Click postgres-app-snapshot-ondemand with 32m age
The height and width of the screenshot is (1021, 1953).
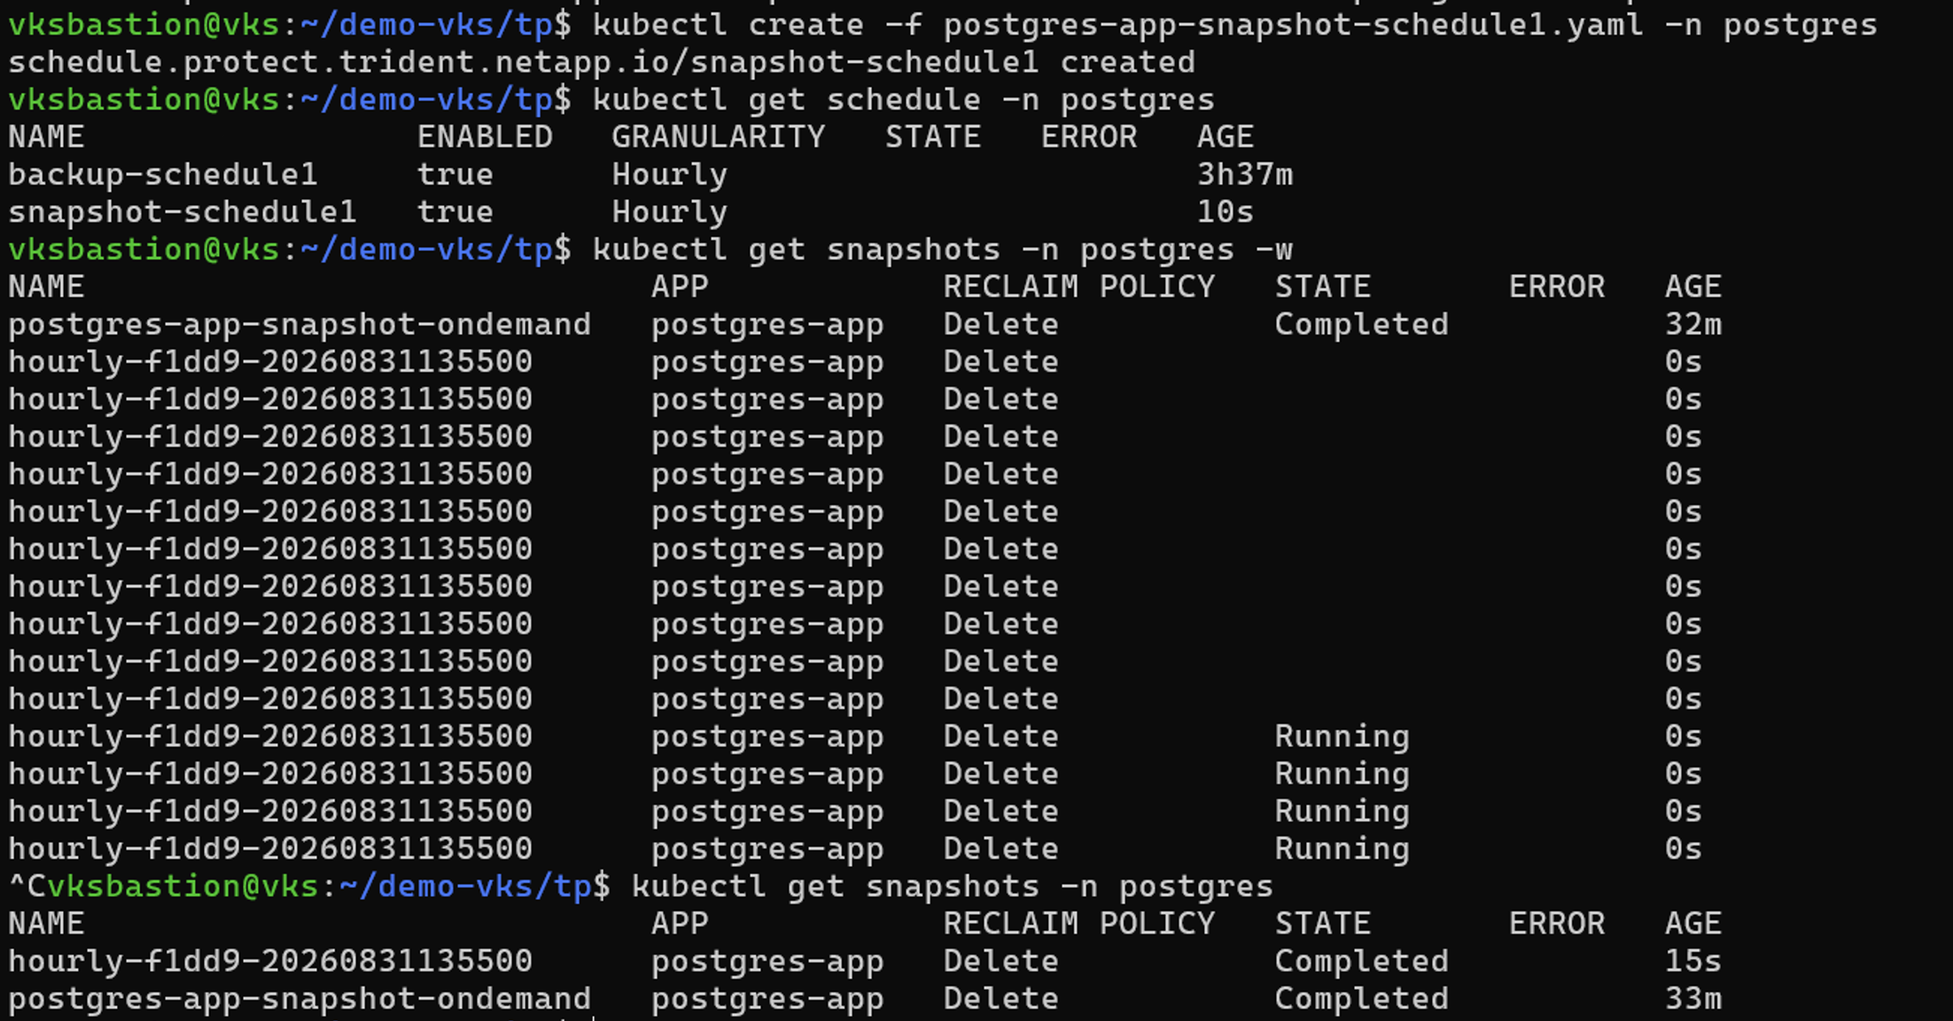[x=300, y=324]
